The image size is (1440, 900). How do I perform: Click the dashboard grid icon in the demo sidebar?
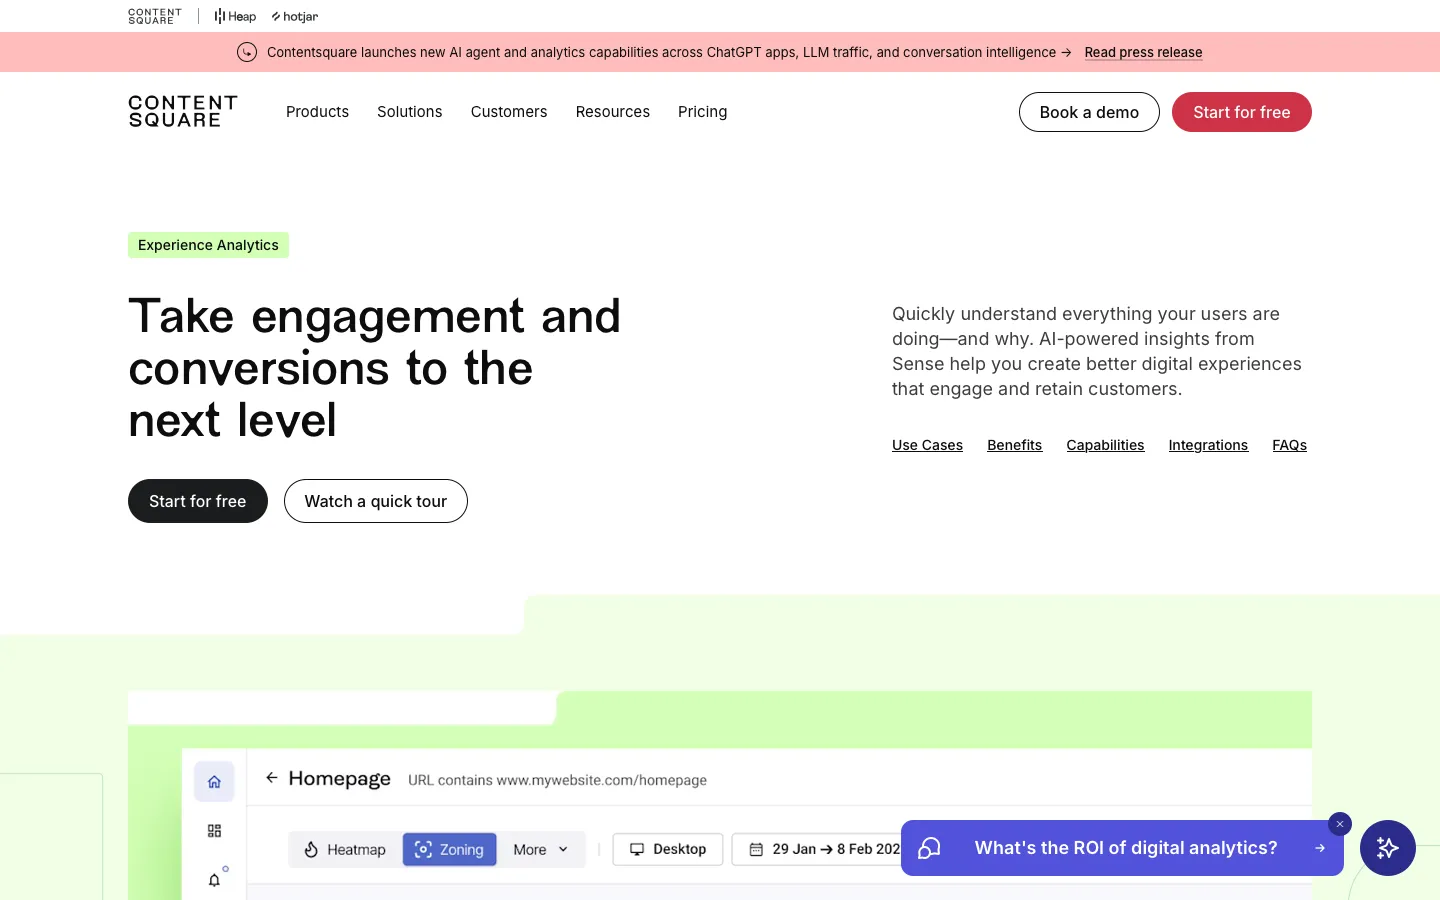tap(214, 831)
